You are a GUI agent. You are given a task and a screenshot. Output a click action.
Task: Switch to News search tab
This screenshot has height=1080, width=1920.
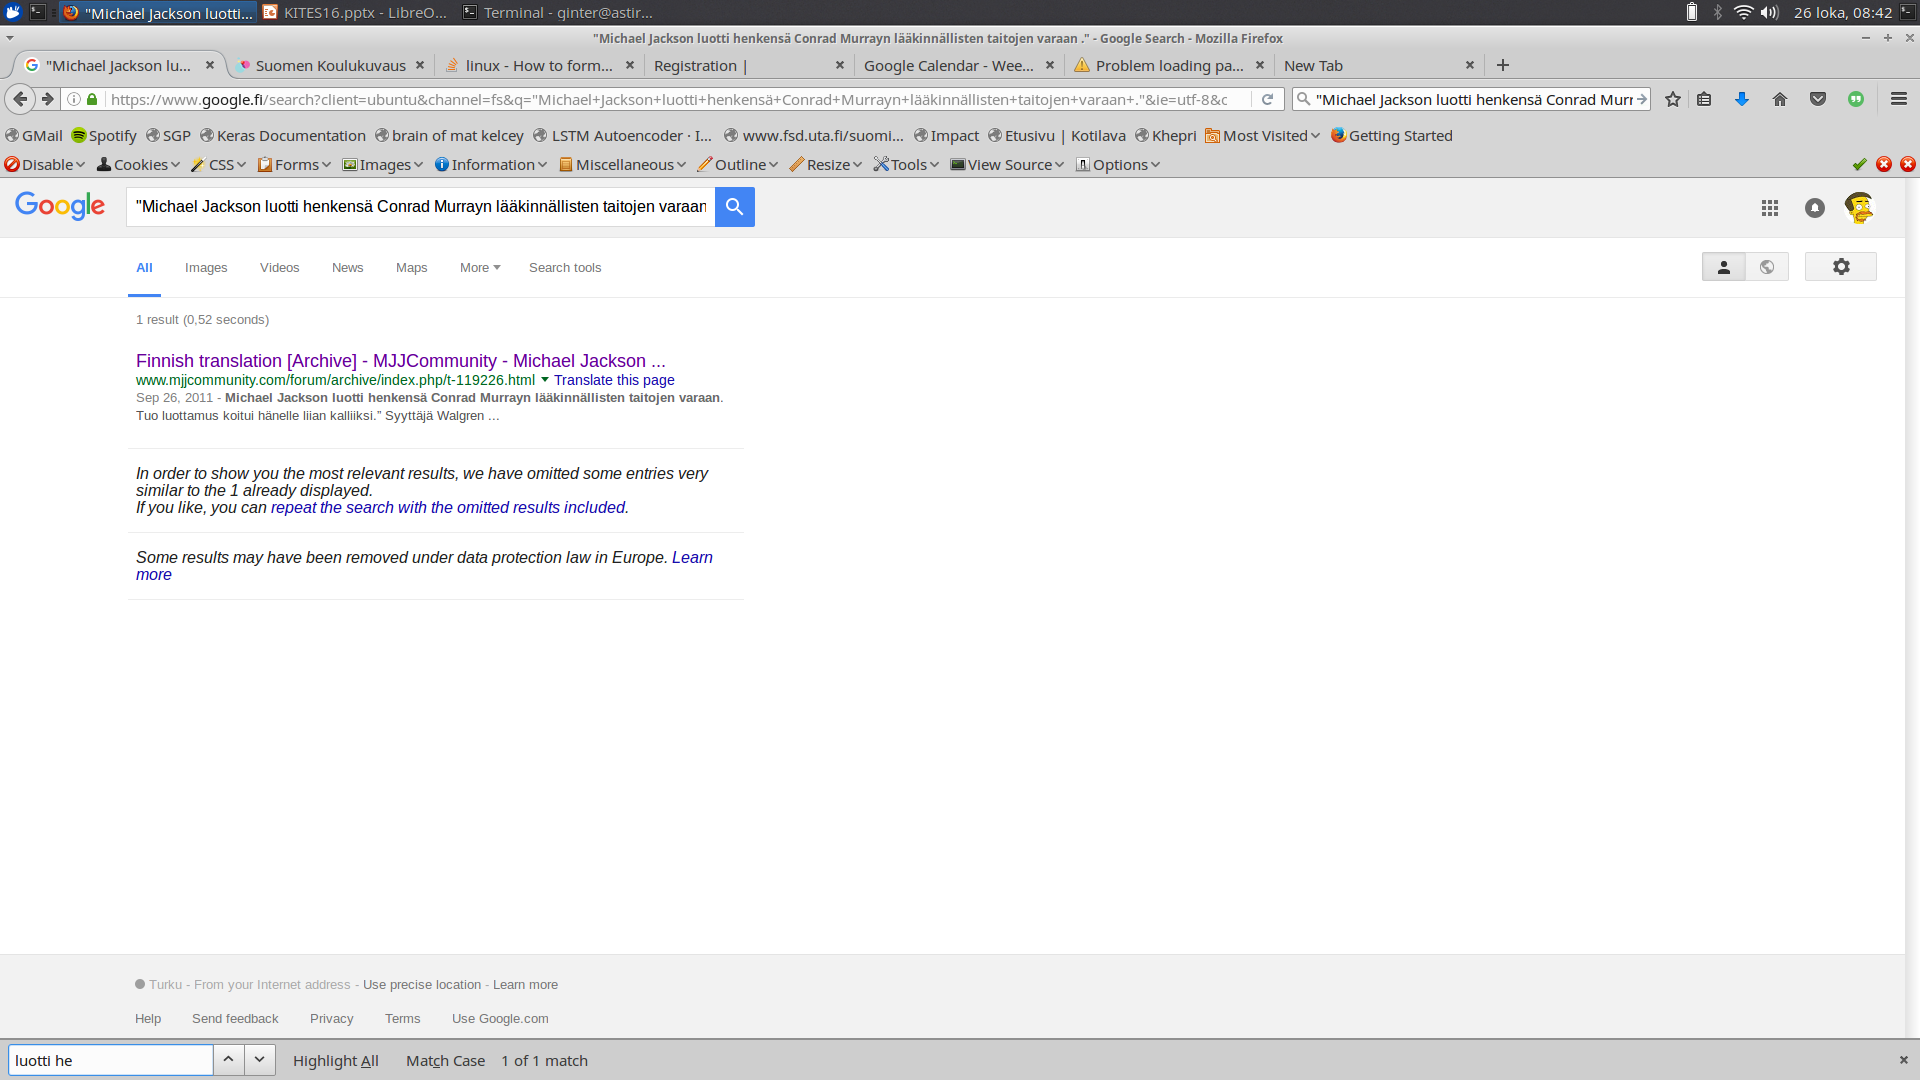coord(347,267)
